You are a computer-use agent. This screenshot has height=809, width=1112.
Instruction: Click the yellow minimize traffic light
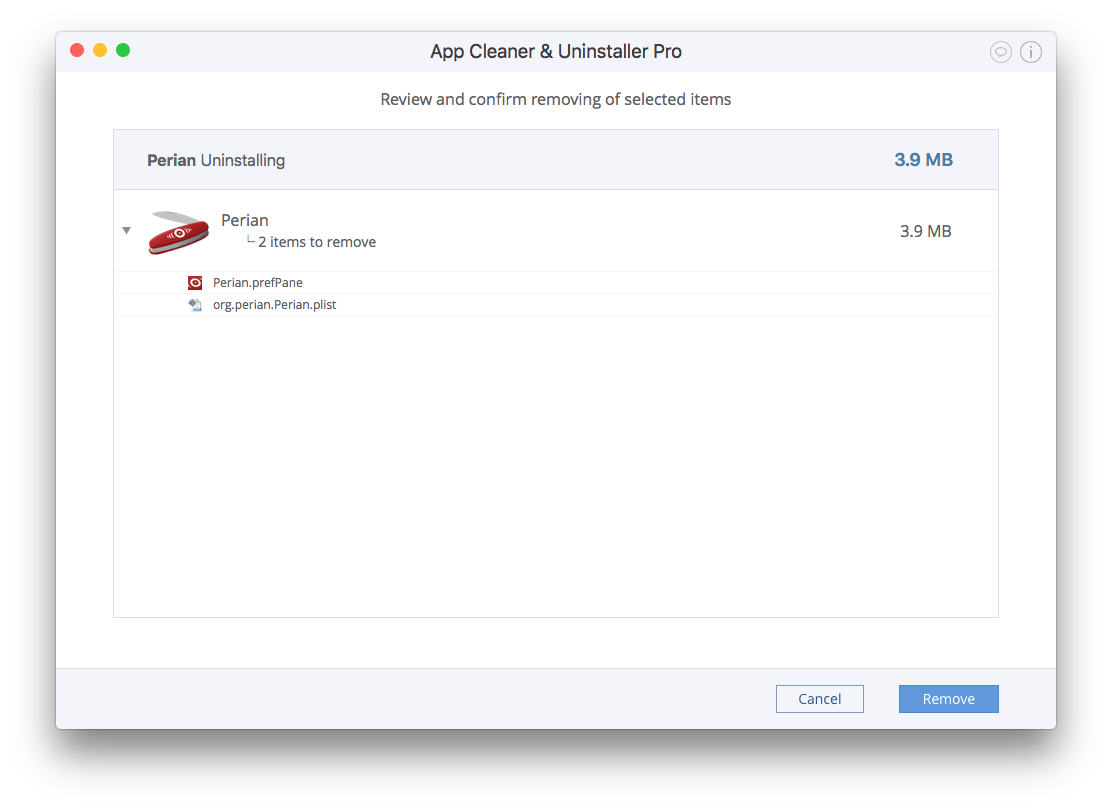point(100,49)
